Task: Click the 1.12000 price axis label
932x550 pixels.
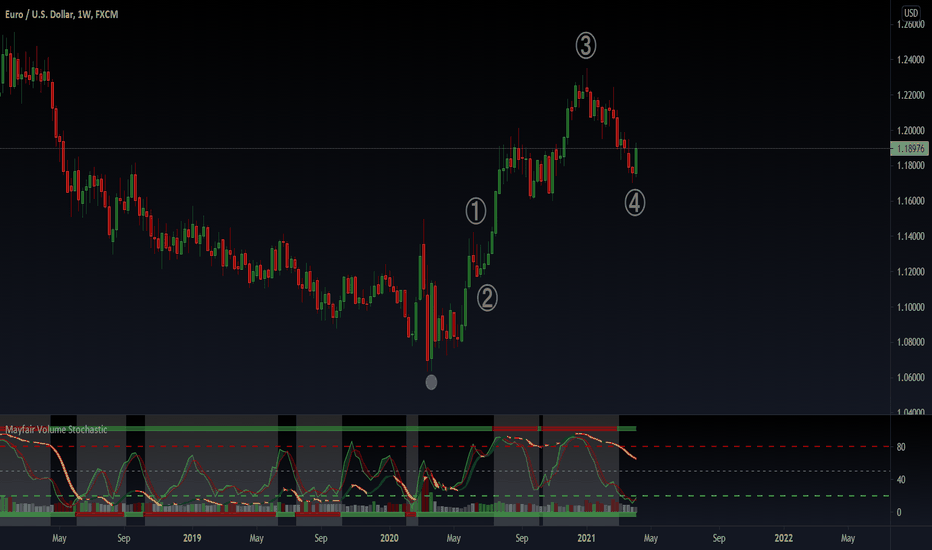Action: [911, 272]
